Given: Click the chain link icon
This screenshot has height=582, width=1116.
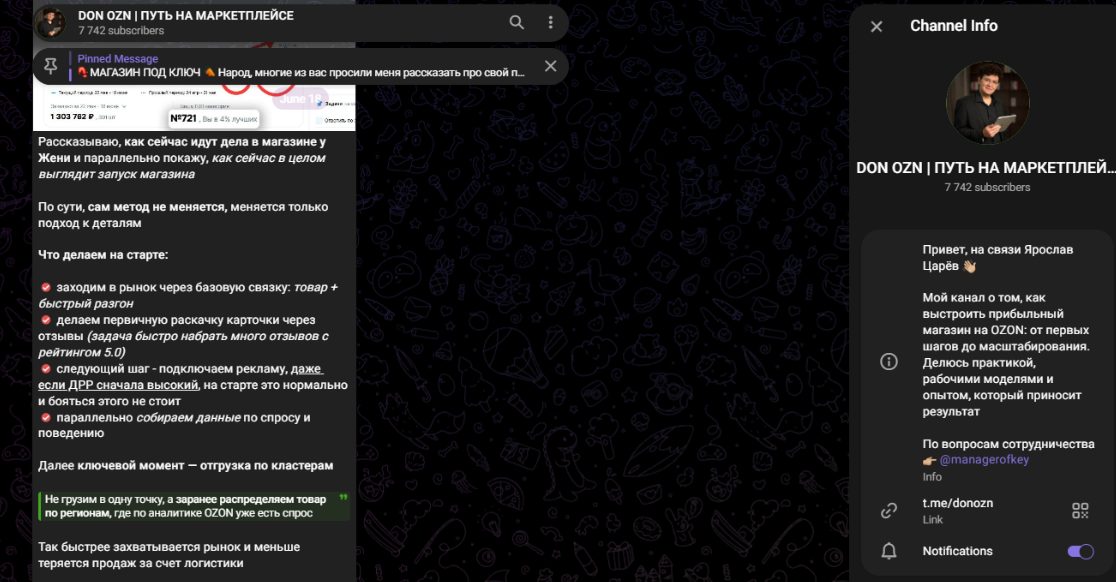Looking at the screenshot, I should 889,511.
